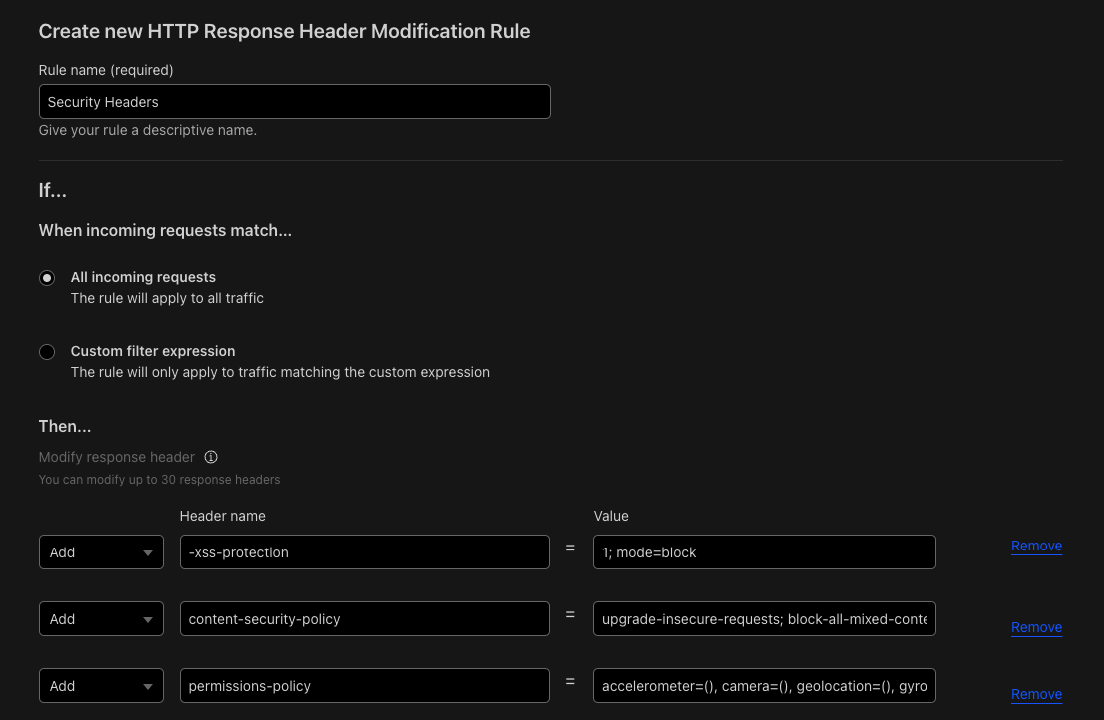Open the Add dropdown for the -xss-protection row
The height and width of the screenshot is (720, 1104).
point(101,552)
